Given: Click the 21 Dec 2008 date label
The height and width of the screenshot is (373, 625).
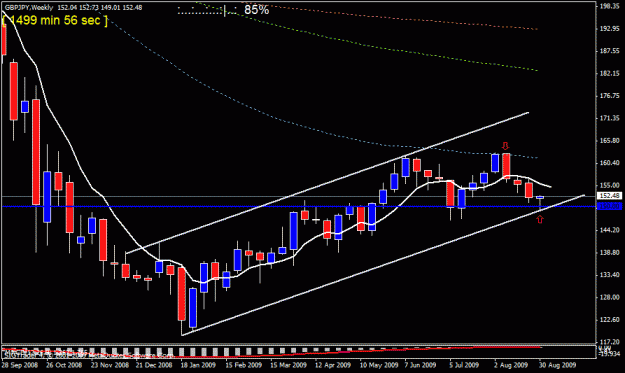Looking at the screenshot, I should coord(154,365).
